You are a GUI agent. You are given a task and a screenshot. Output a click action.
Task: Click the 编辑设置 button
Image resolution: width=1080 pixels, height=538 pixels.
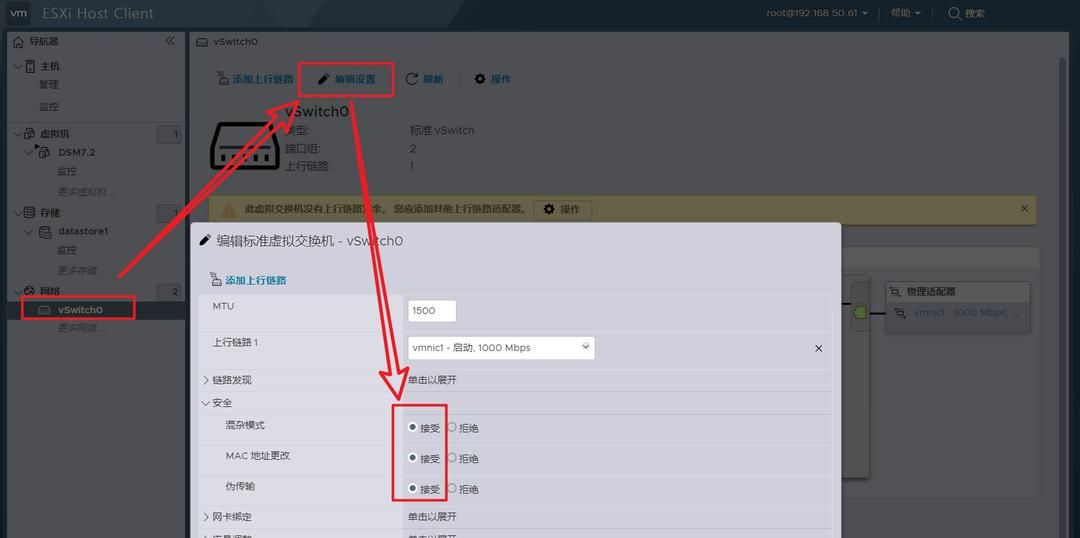346,79
